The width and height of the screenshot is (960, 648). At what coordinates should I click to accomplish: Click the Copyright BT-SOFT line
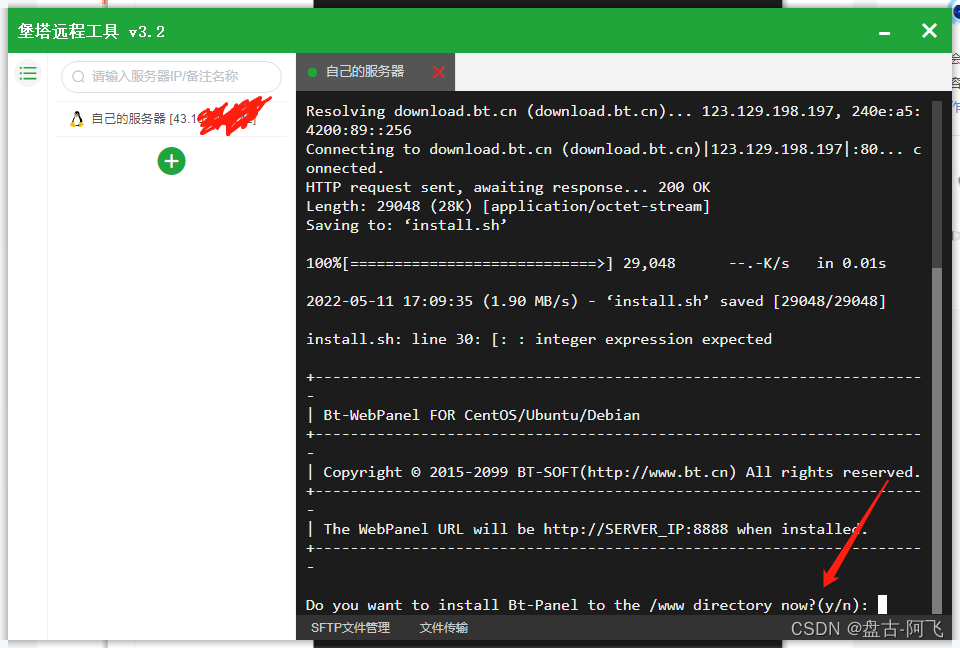(615, 472)
